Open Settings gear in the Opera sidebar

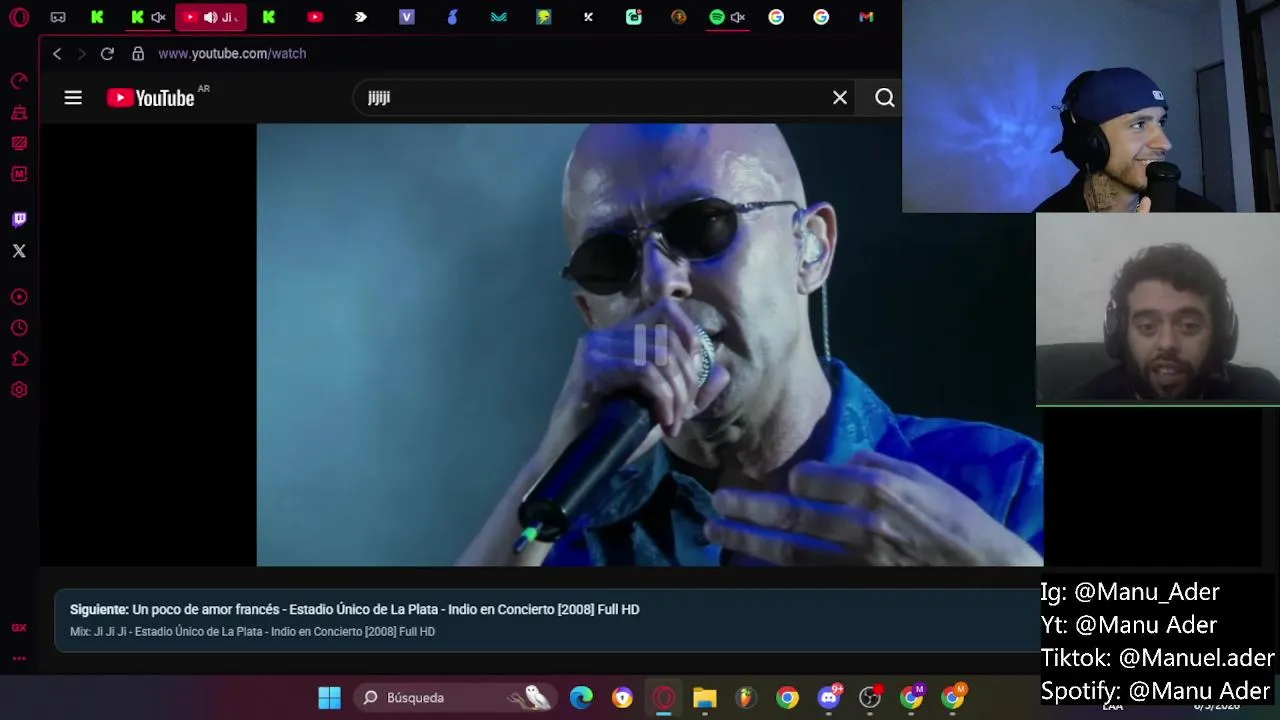[x=19, y=390]
